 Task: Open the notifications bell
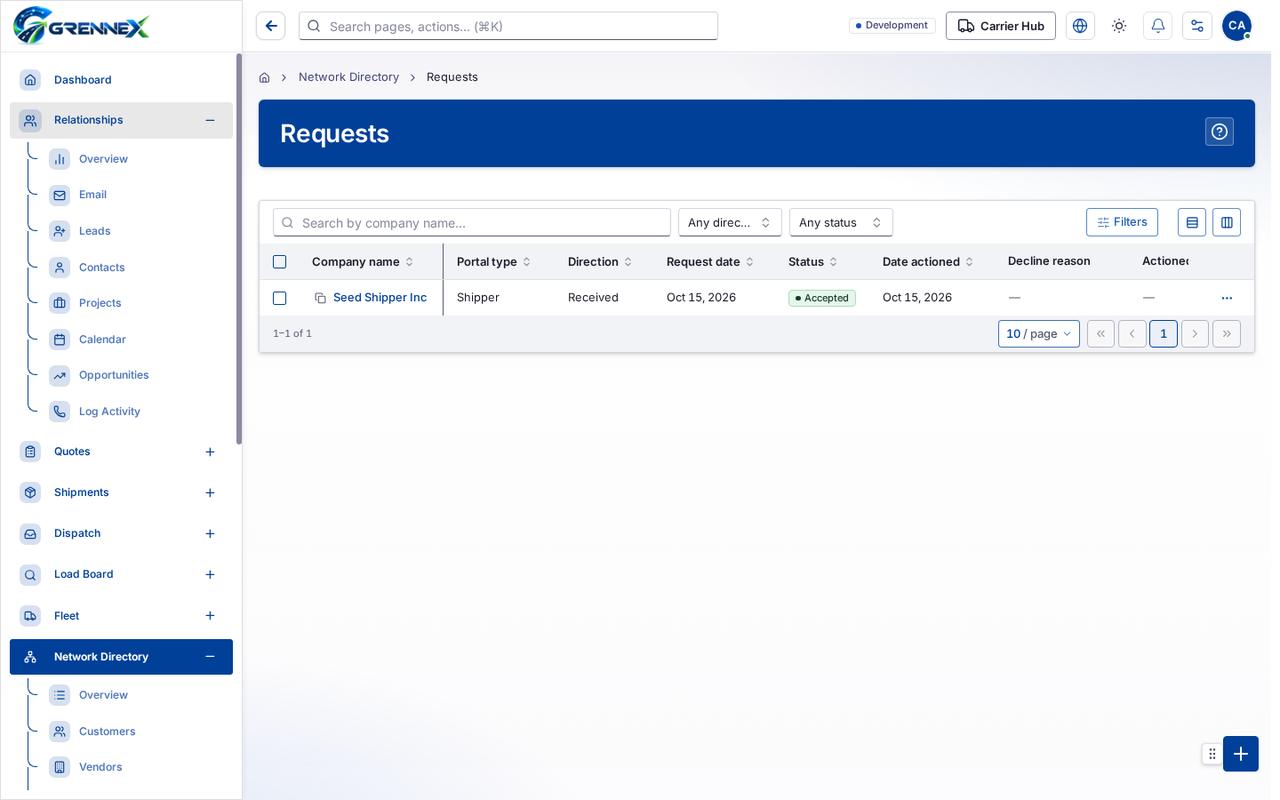point(1158,26)
